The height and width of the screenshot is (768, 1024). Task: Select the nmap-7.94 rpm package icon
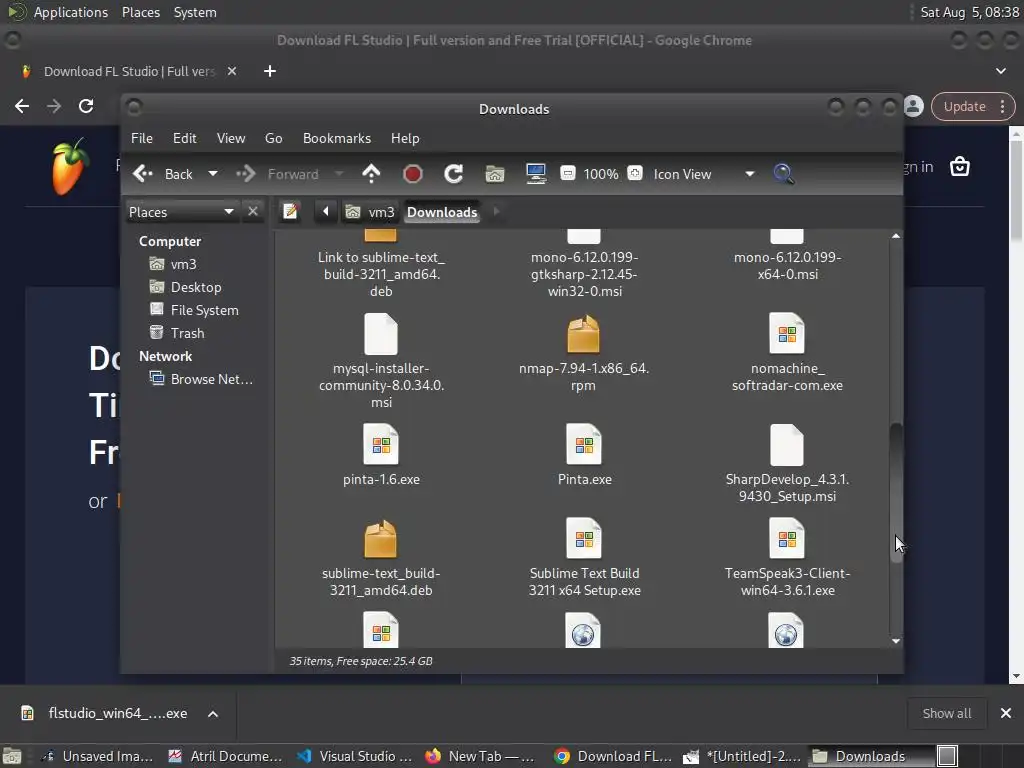pos(583,334)
